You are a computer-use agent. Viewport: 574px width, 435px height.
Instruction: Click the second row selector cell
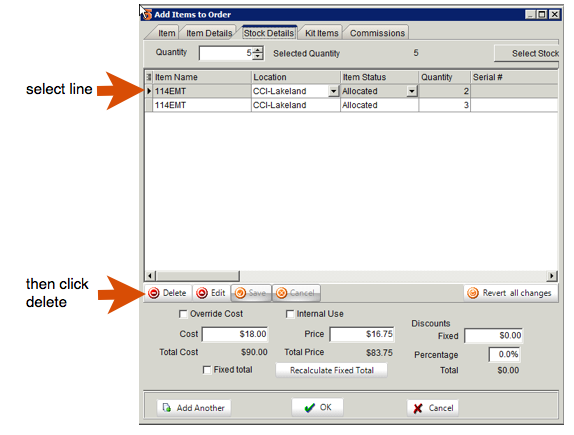pyautogui.click(x=149, y=105)
